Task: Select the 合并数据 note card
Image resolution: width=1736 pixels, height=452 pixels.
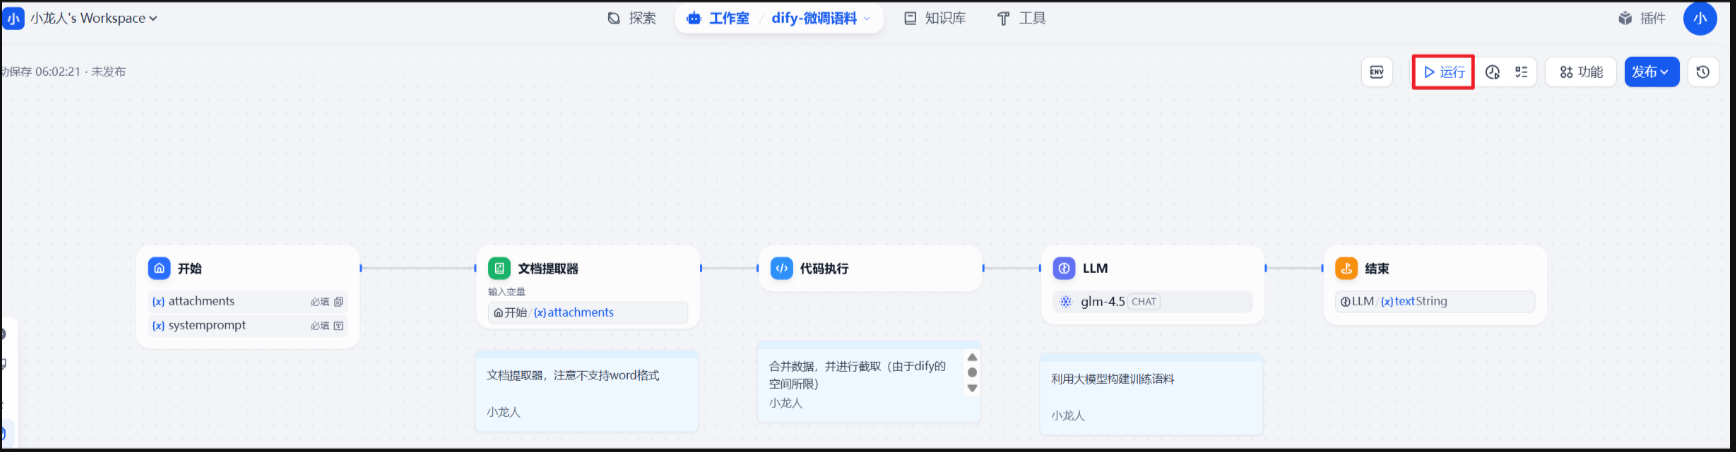Action: pos(868,383)
